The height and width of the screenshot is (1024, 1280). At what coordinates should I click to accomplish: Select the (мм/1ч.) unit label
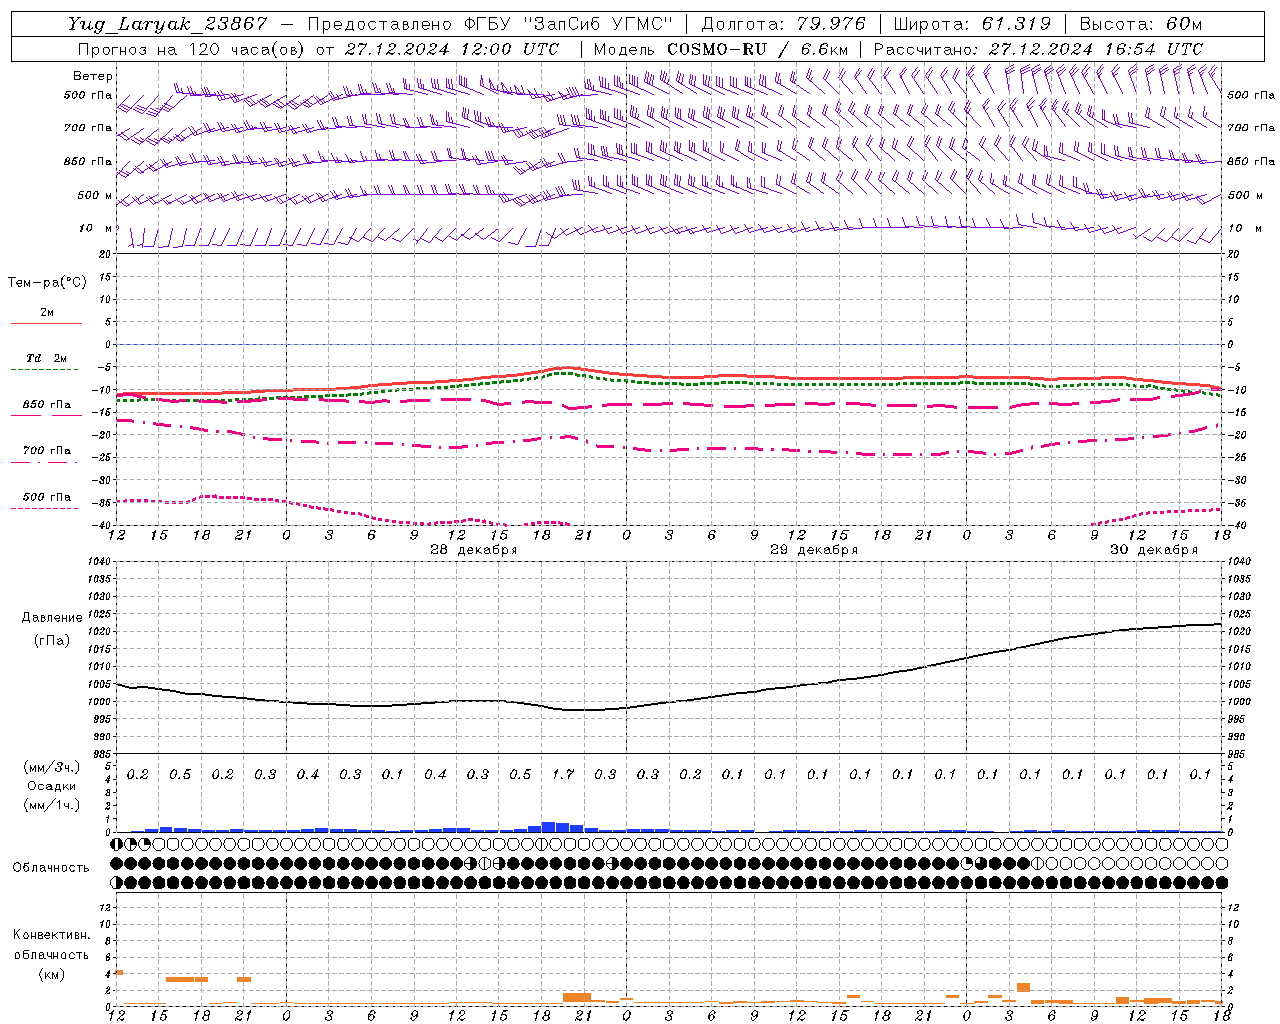pos(52,805)
